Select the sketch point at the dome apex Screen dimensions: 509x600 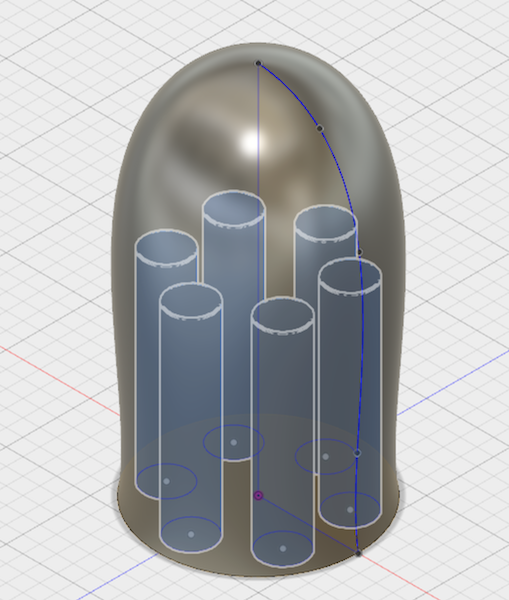click(x=258, y=63)
